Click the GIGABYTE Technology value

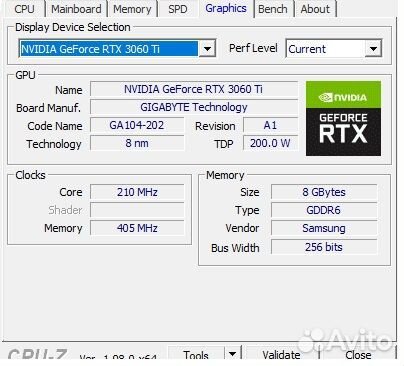pos(194,107)
